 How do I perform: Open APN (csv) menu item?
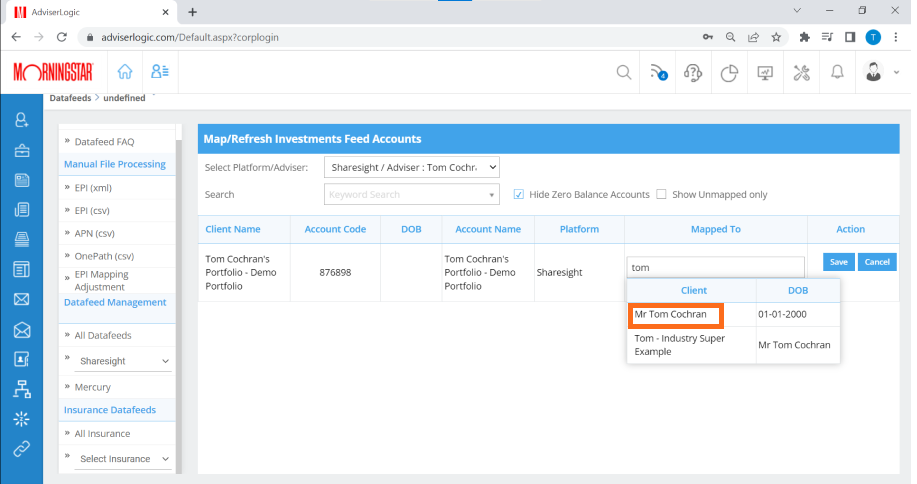(95, 233)
